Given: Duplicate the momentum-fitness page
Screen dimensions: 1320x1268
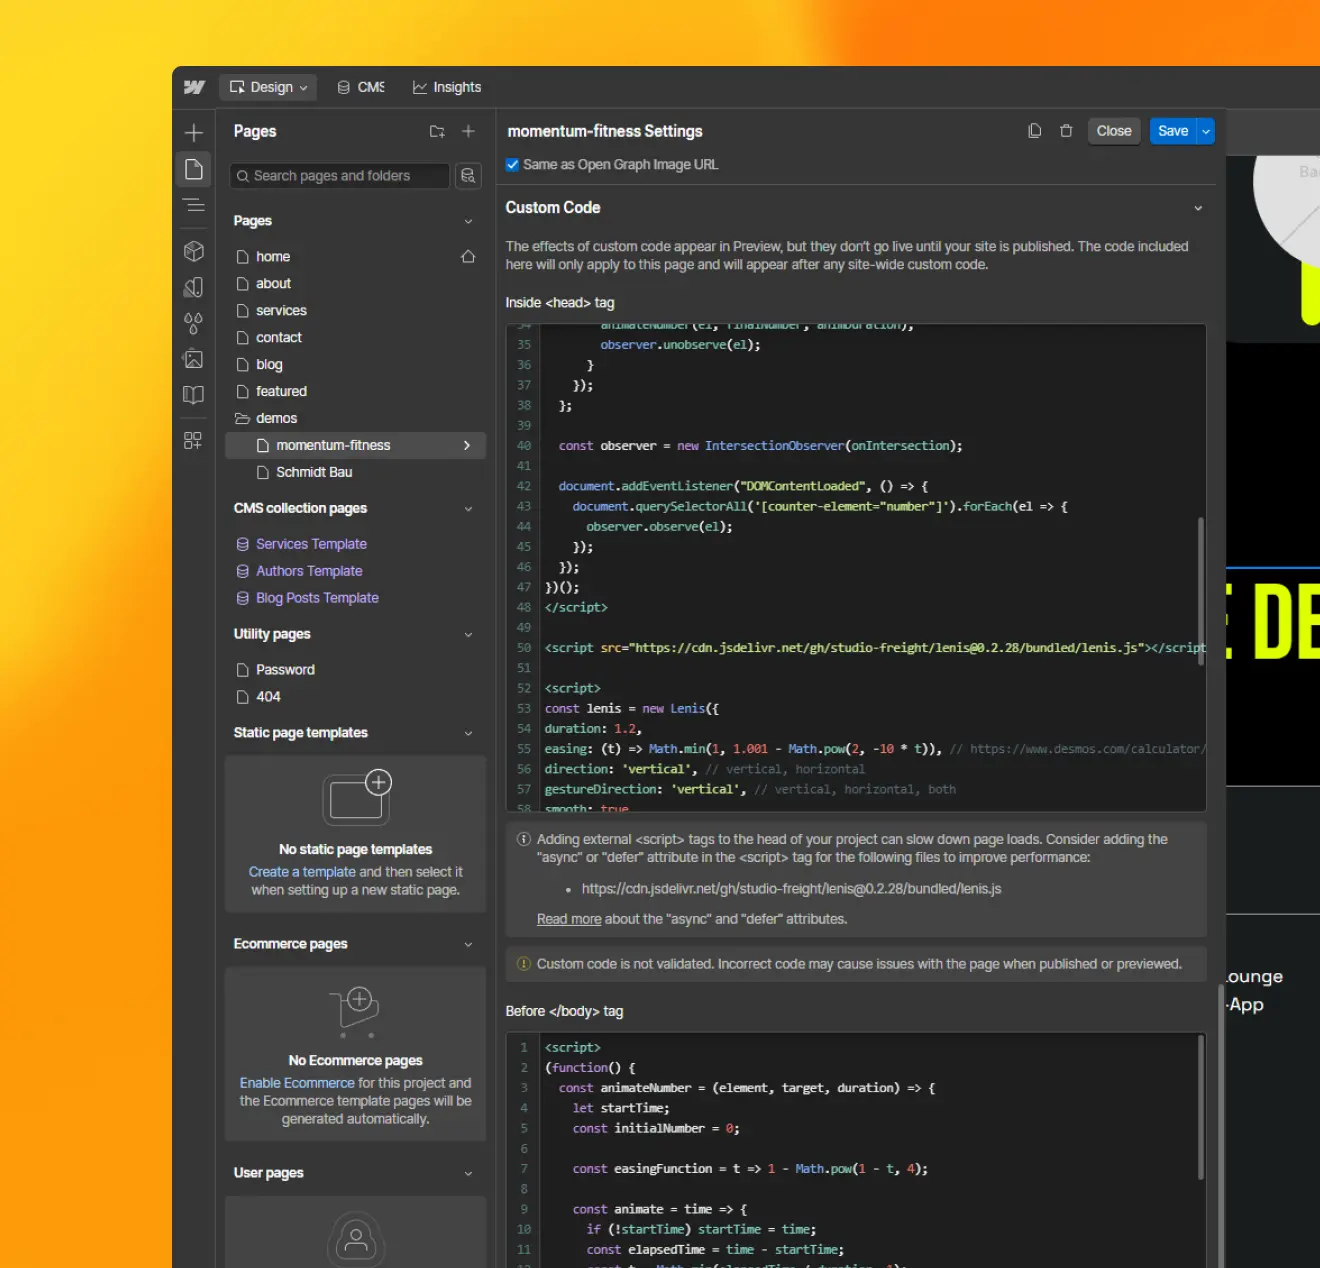Looking at the screenshot, I should [1035, 131].
